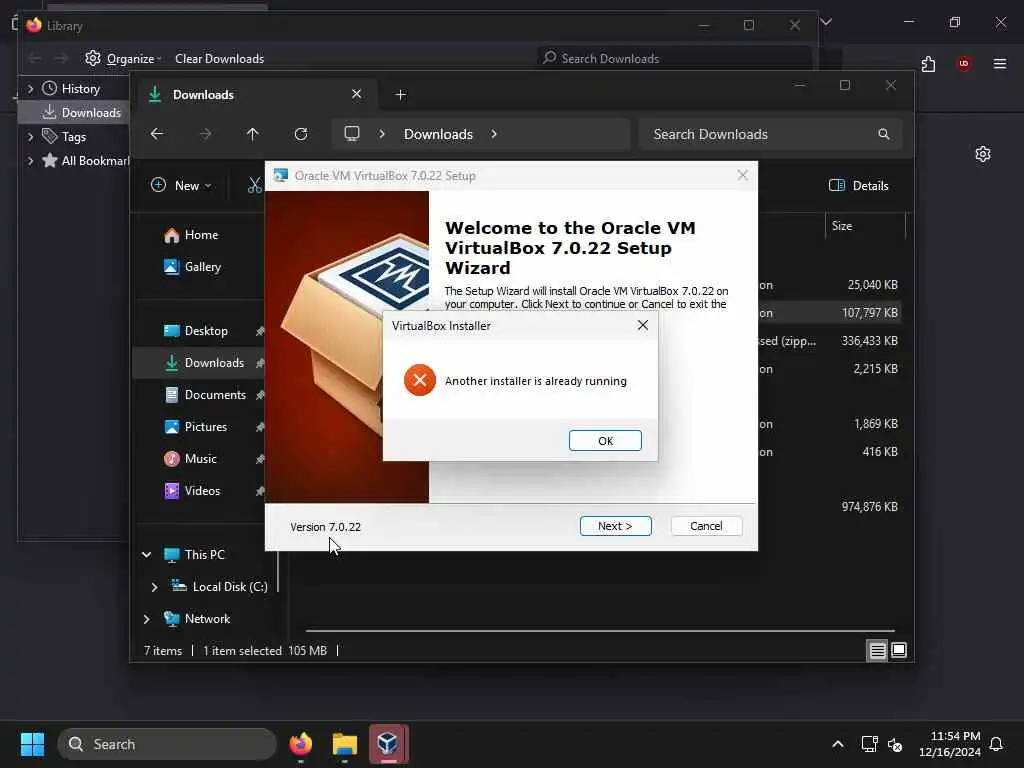Screen dimensions: 1024x768
Task: Expand Local Disk (C:) node
Action: [154, 586]
